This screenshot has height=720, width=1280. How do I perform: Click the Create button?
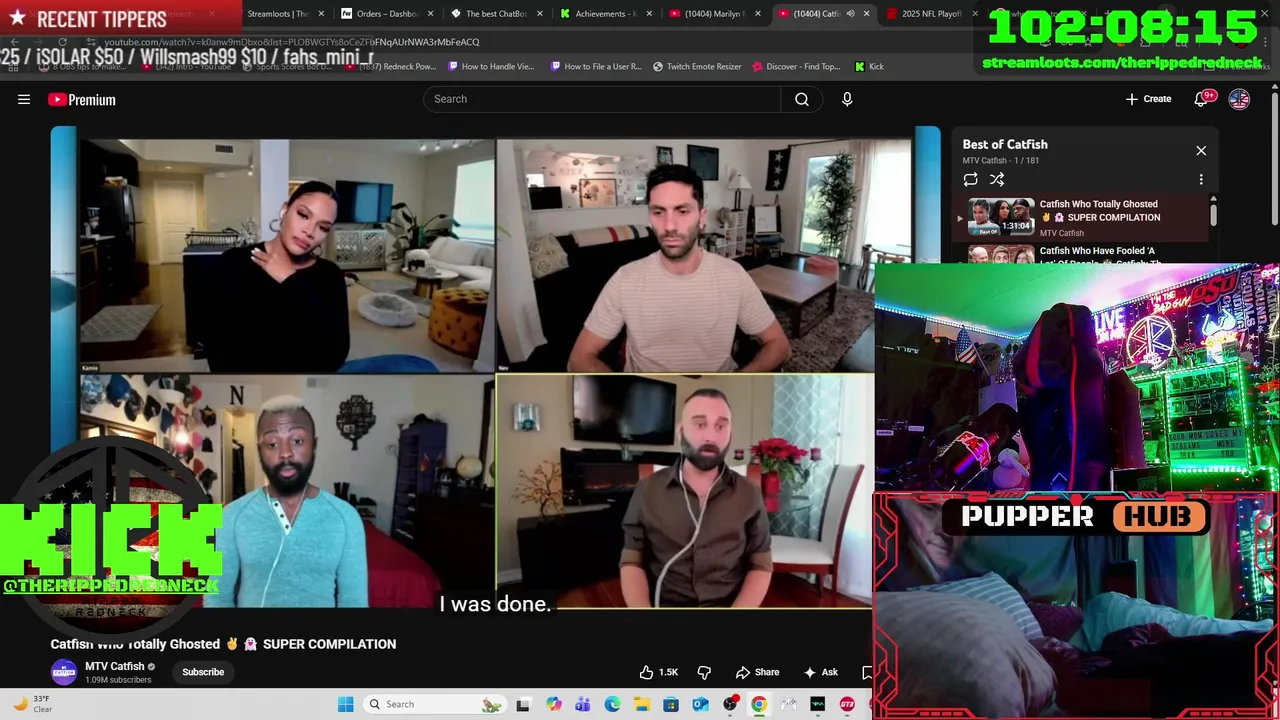pos(1148,99)
